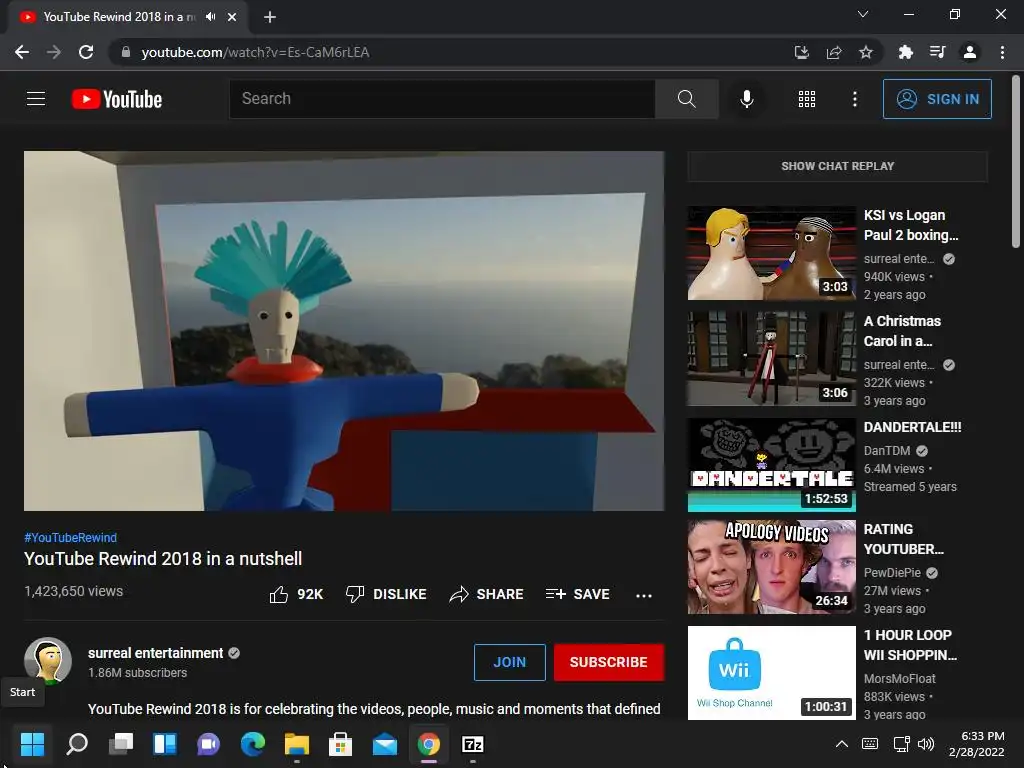Open Chrome extensions puzzle icon
The height and width of the screenshot is (768, 1024).
pos(905,52)
